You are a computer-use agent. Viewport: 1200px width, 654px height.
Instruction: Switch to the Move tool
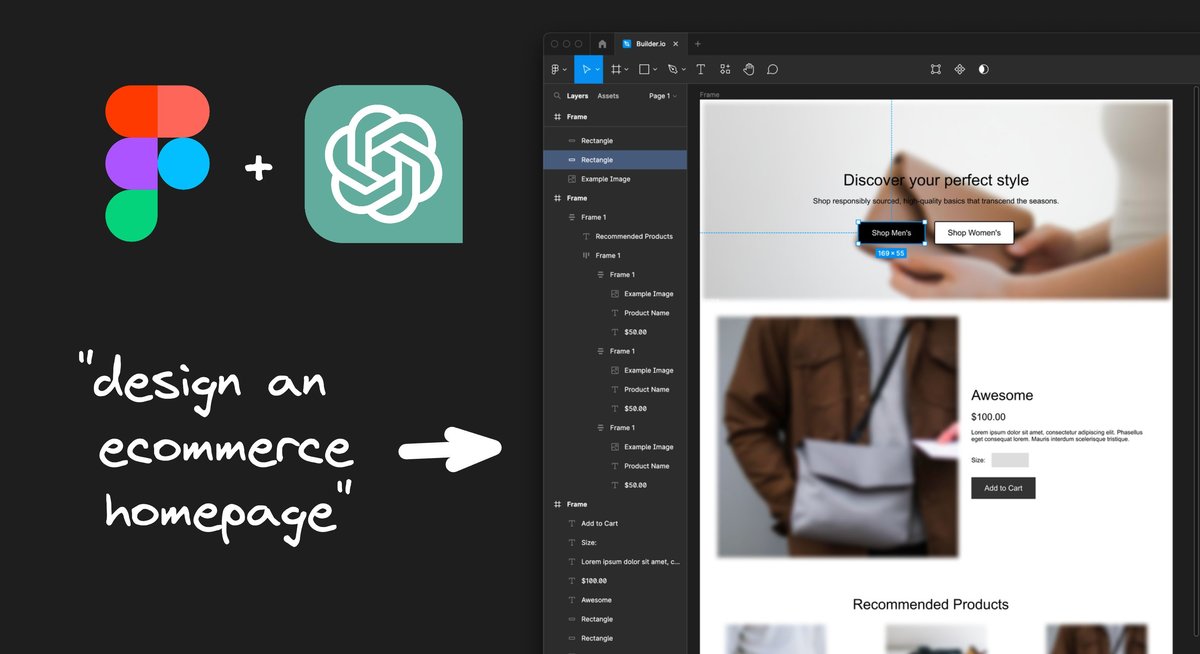point(587,69)
